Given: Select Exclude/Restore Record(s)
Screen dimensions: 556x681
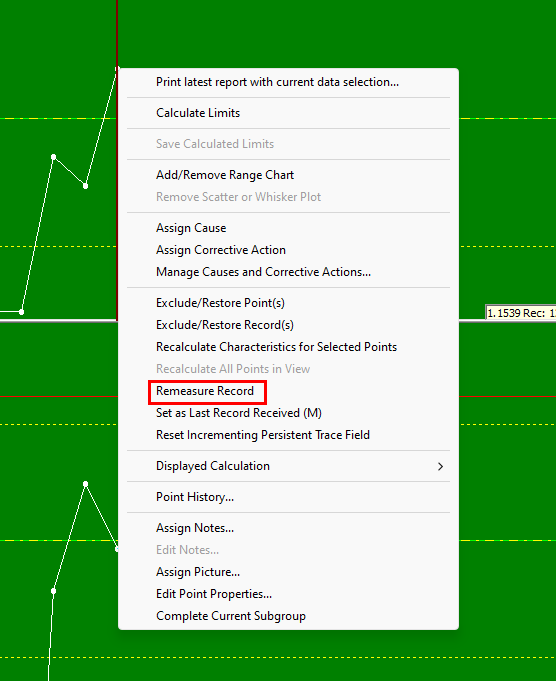Looking at the screenshot, I should (x=288, y=325).
